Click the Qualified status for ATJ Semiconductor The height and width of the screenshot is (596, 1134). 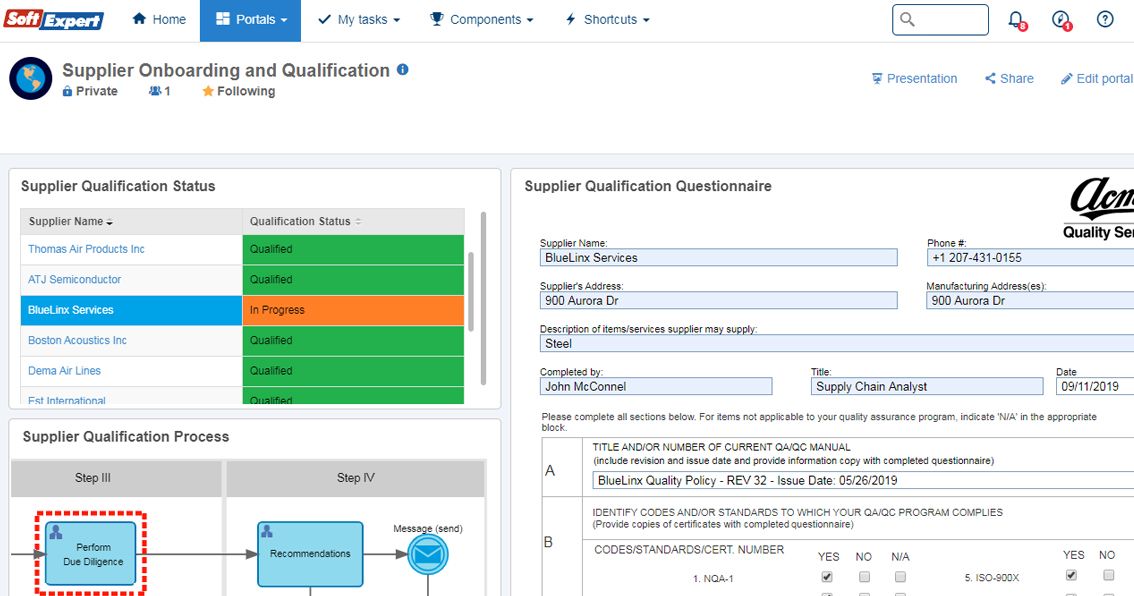click(353, 279)
